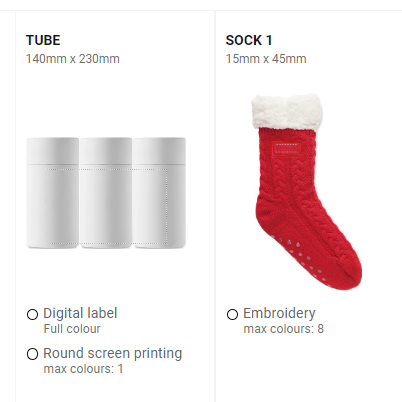The height and width of the screenshot is (402, 402).
Task: Select the Embroidery radio button
Action: [x=232, y=314]
